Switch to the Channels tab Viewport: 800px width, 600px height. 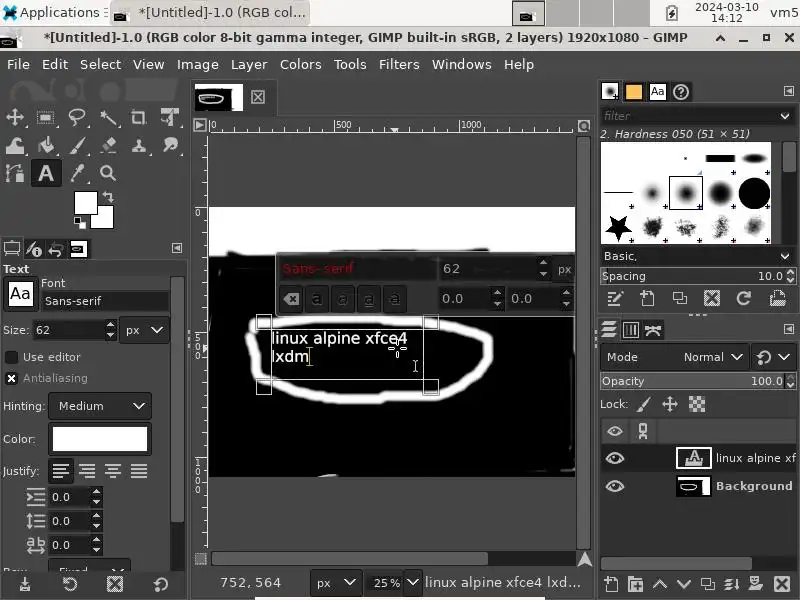[631, 330]
